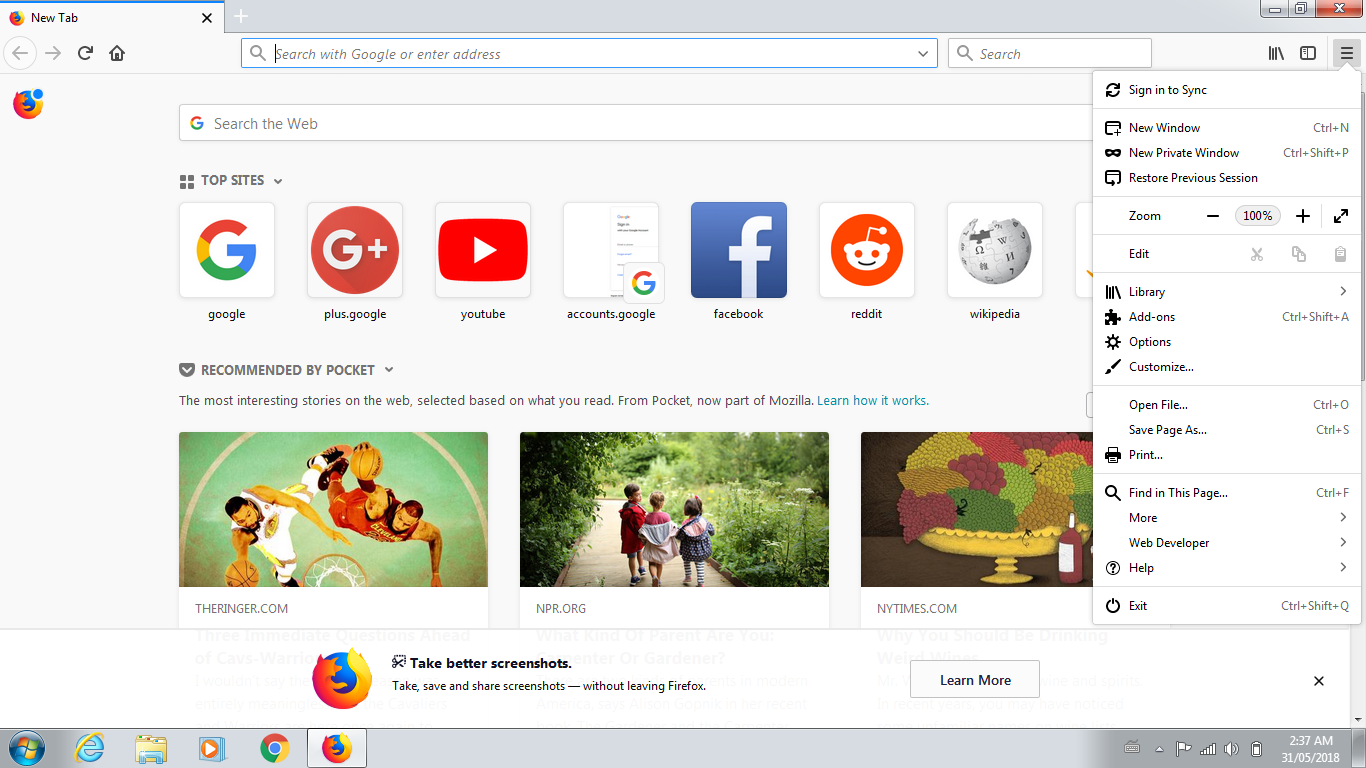
Task: Reset zoom via the 100% button
Action: pos(1258,216)
